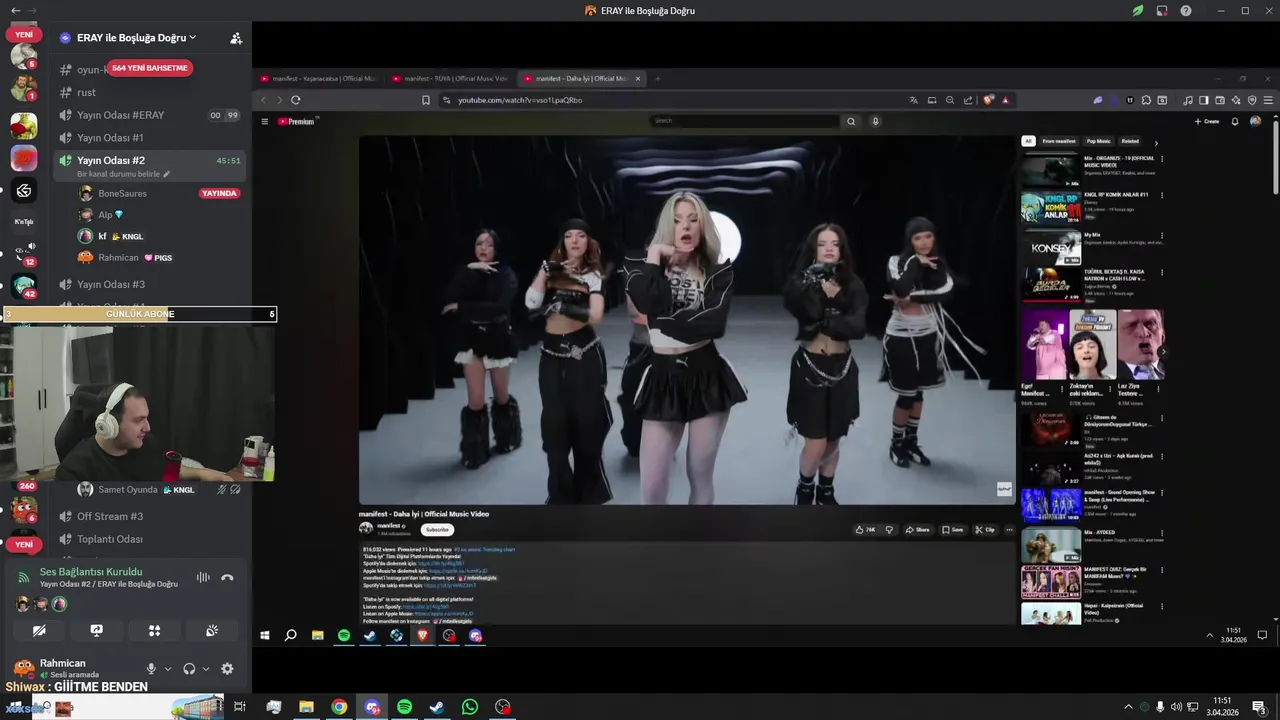Image resolution: width=1280 pixels, height=720 pixels.
Task: Disconnect from the voice channel
Action: point(227,578)
